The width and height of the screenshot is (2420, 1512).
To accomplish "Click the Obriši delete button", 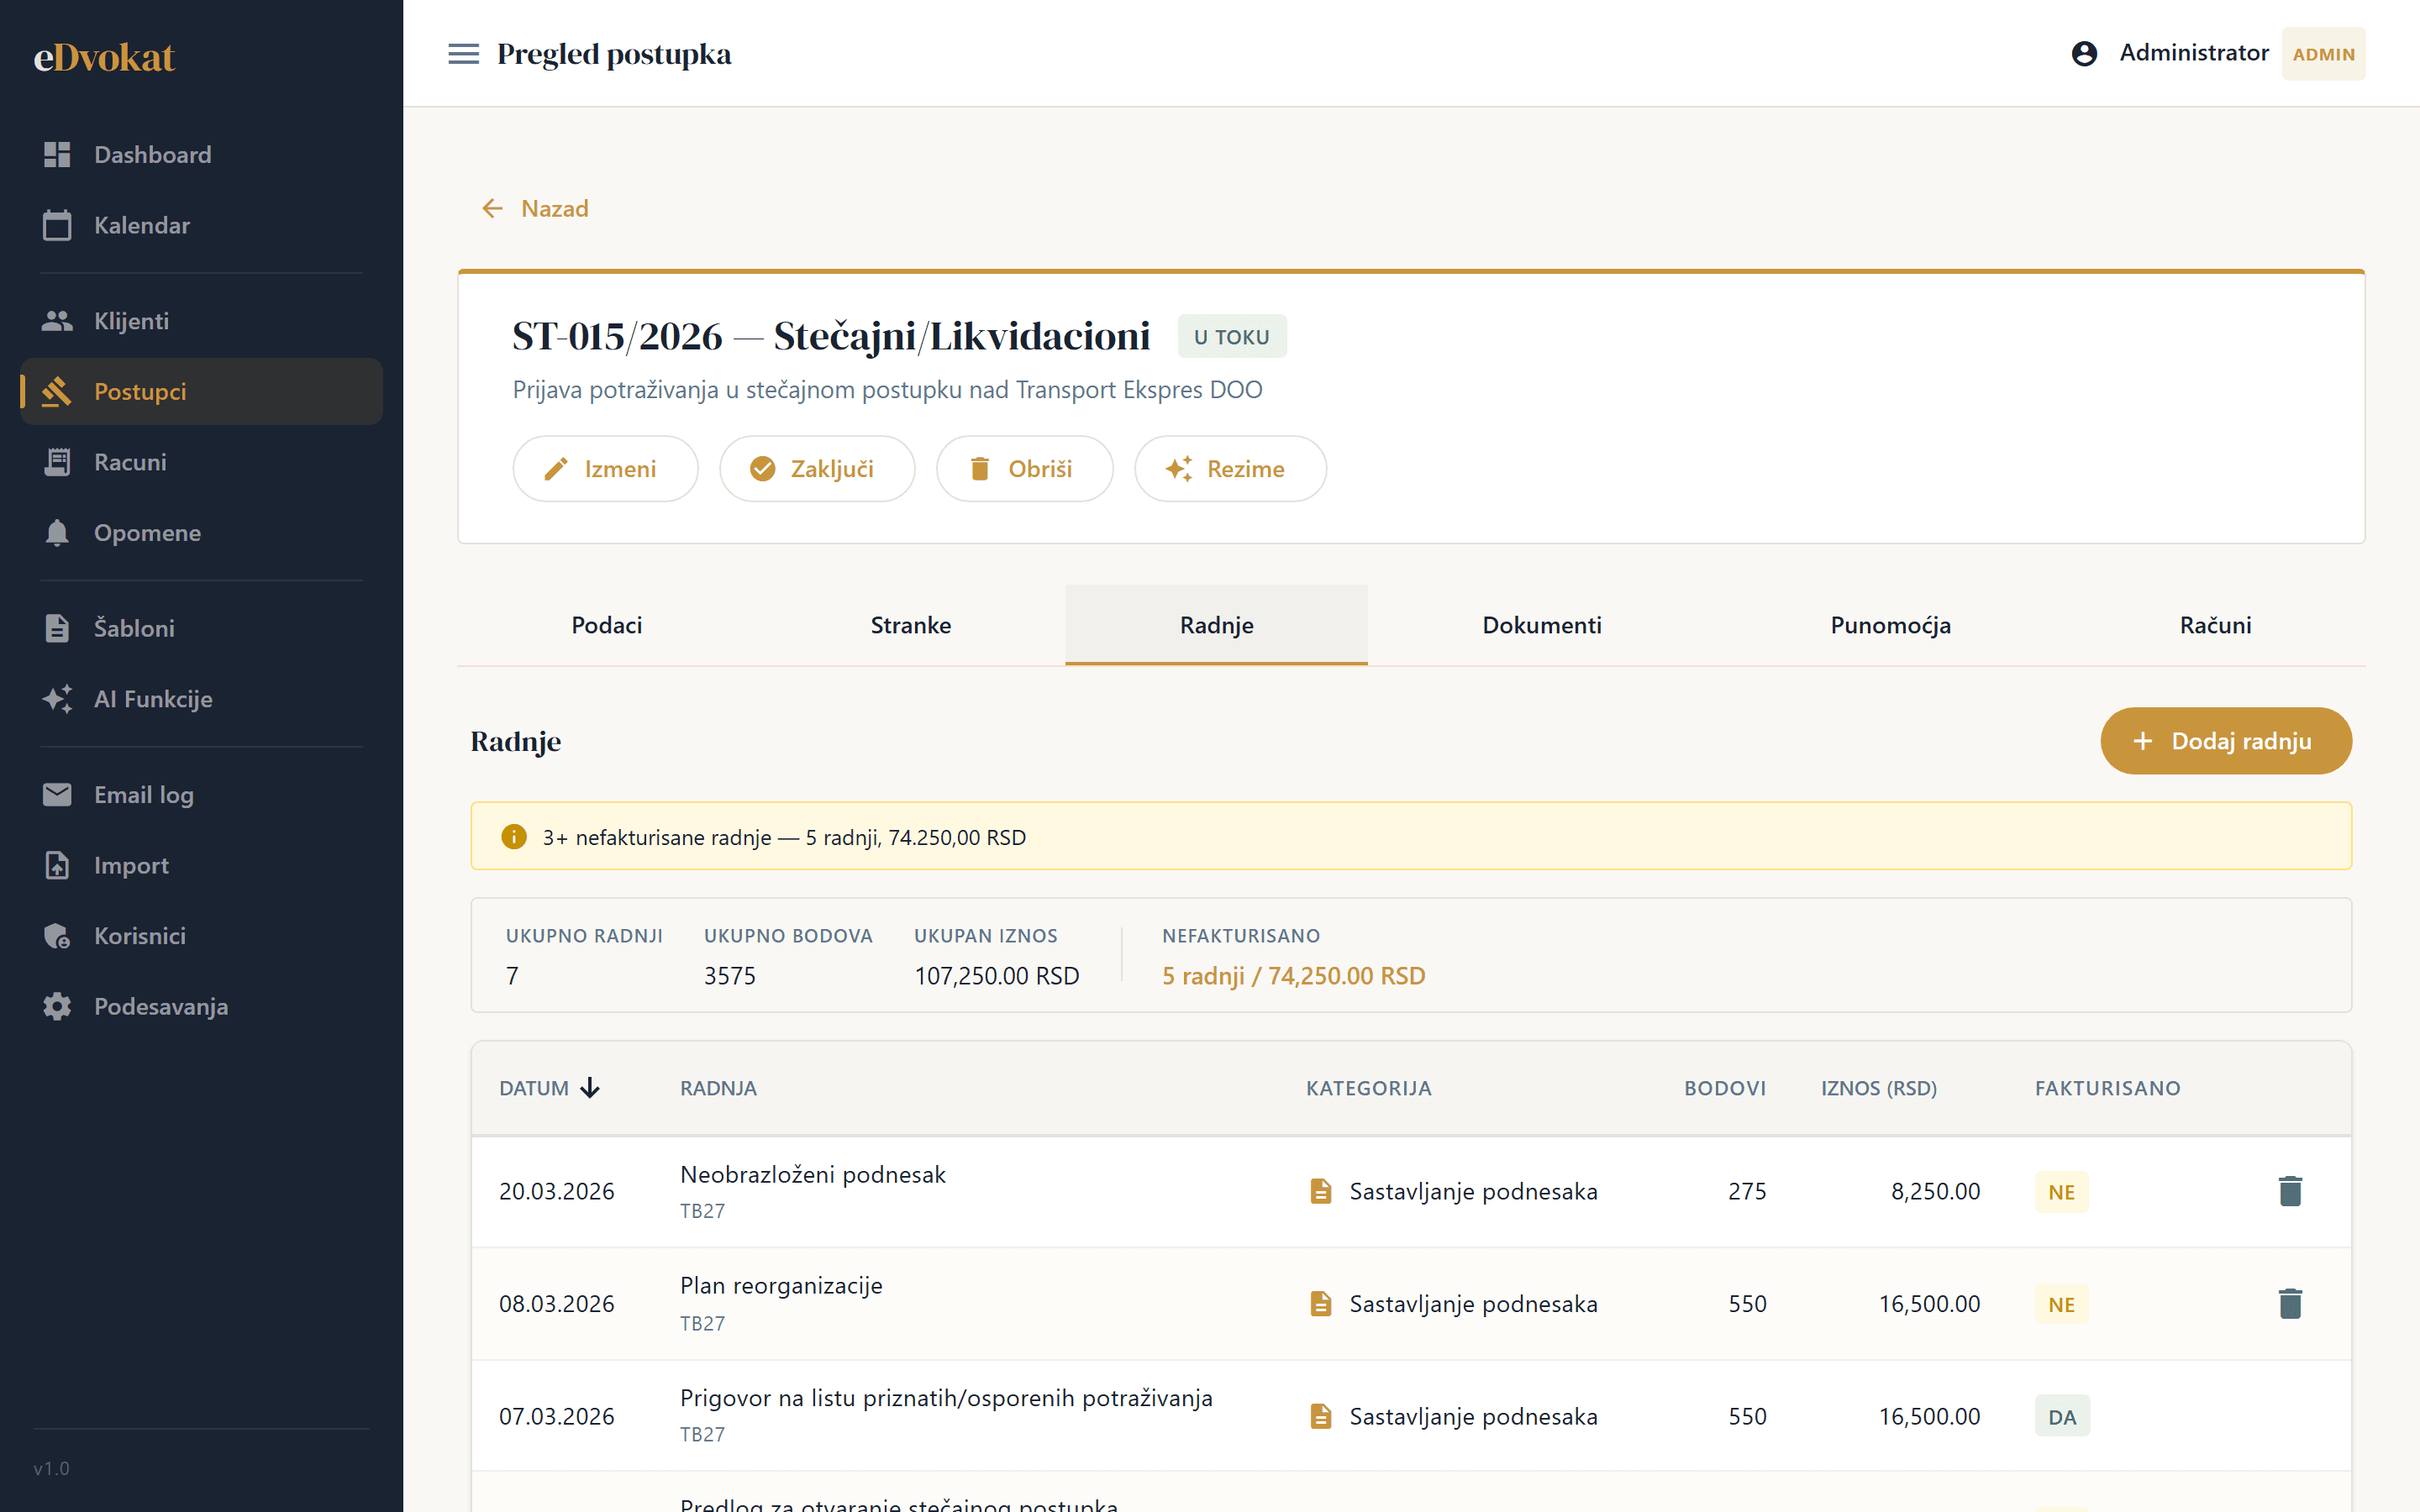I will tap(1024, 469).
